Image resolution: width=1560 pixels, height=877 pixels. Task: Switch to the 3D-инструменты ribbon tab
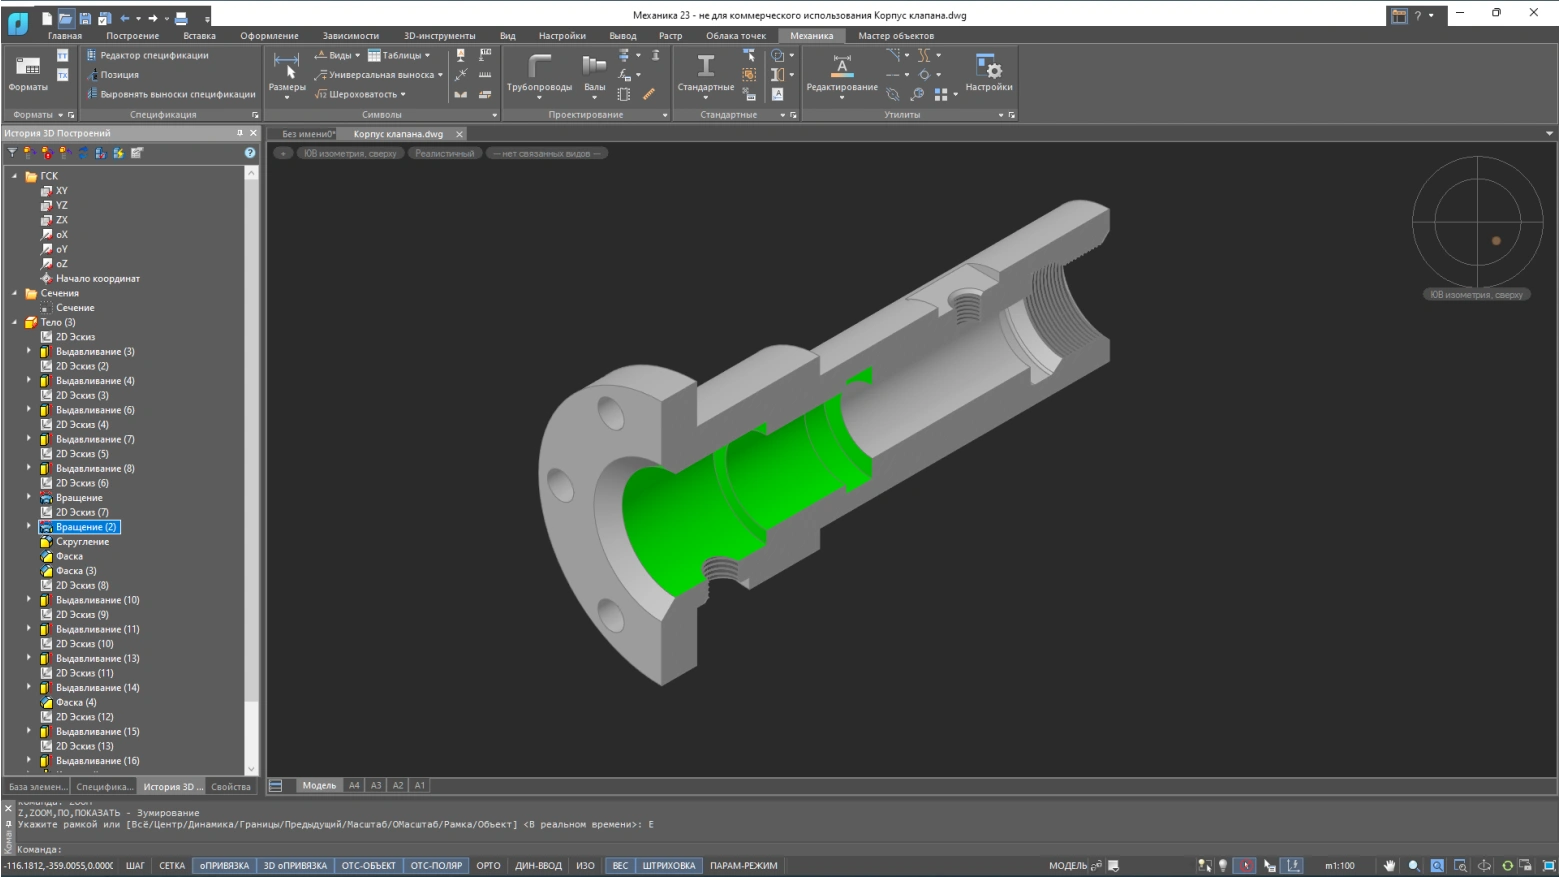coord(439,36)
